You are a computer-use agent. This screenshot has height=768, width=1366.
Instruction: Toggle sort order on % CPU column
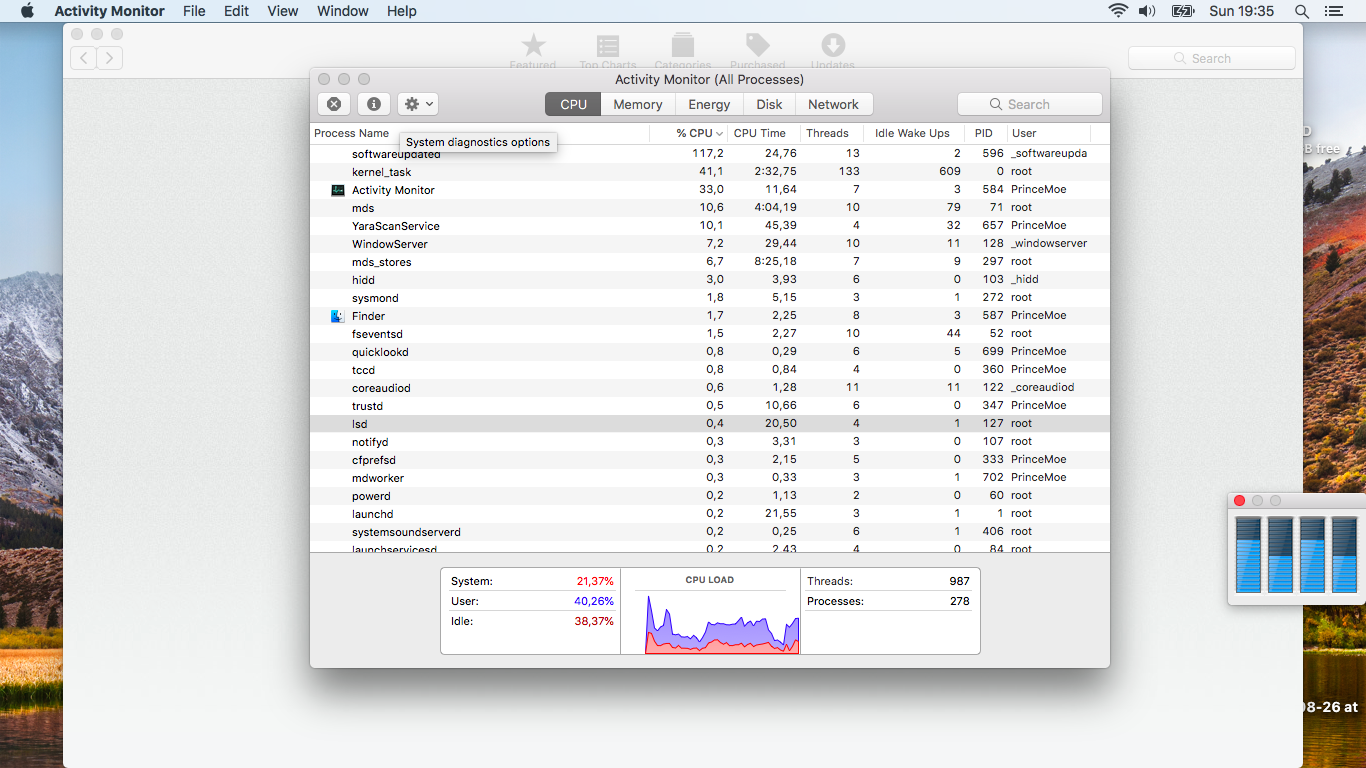pos(689,133)
